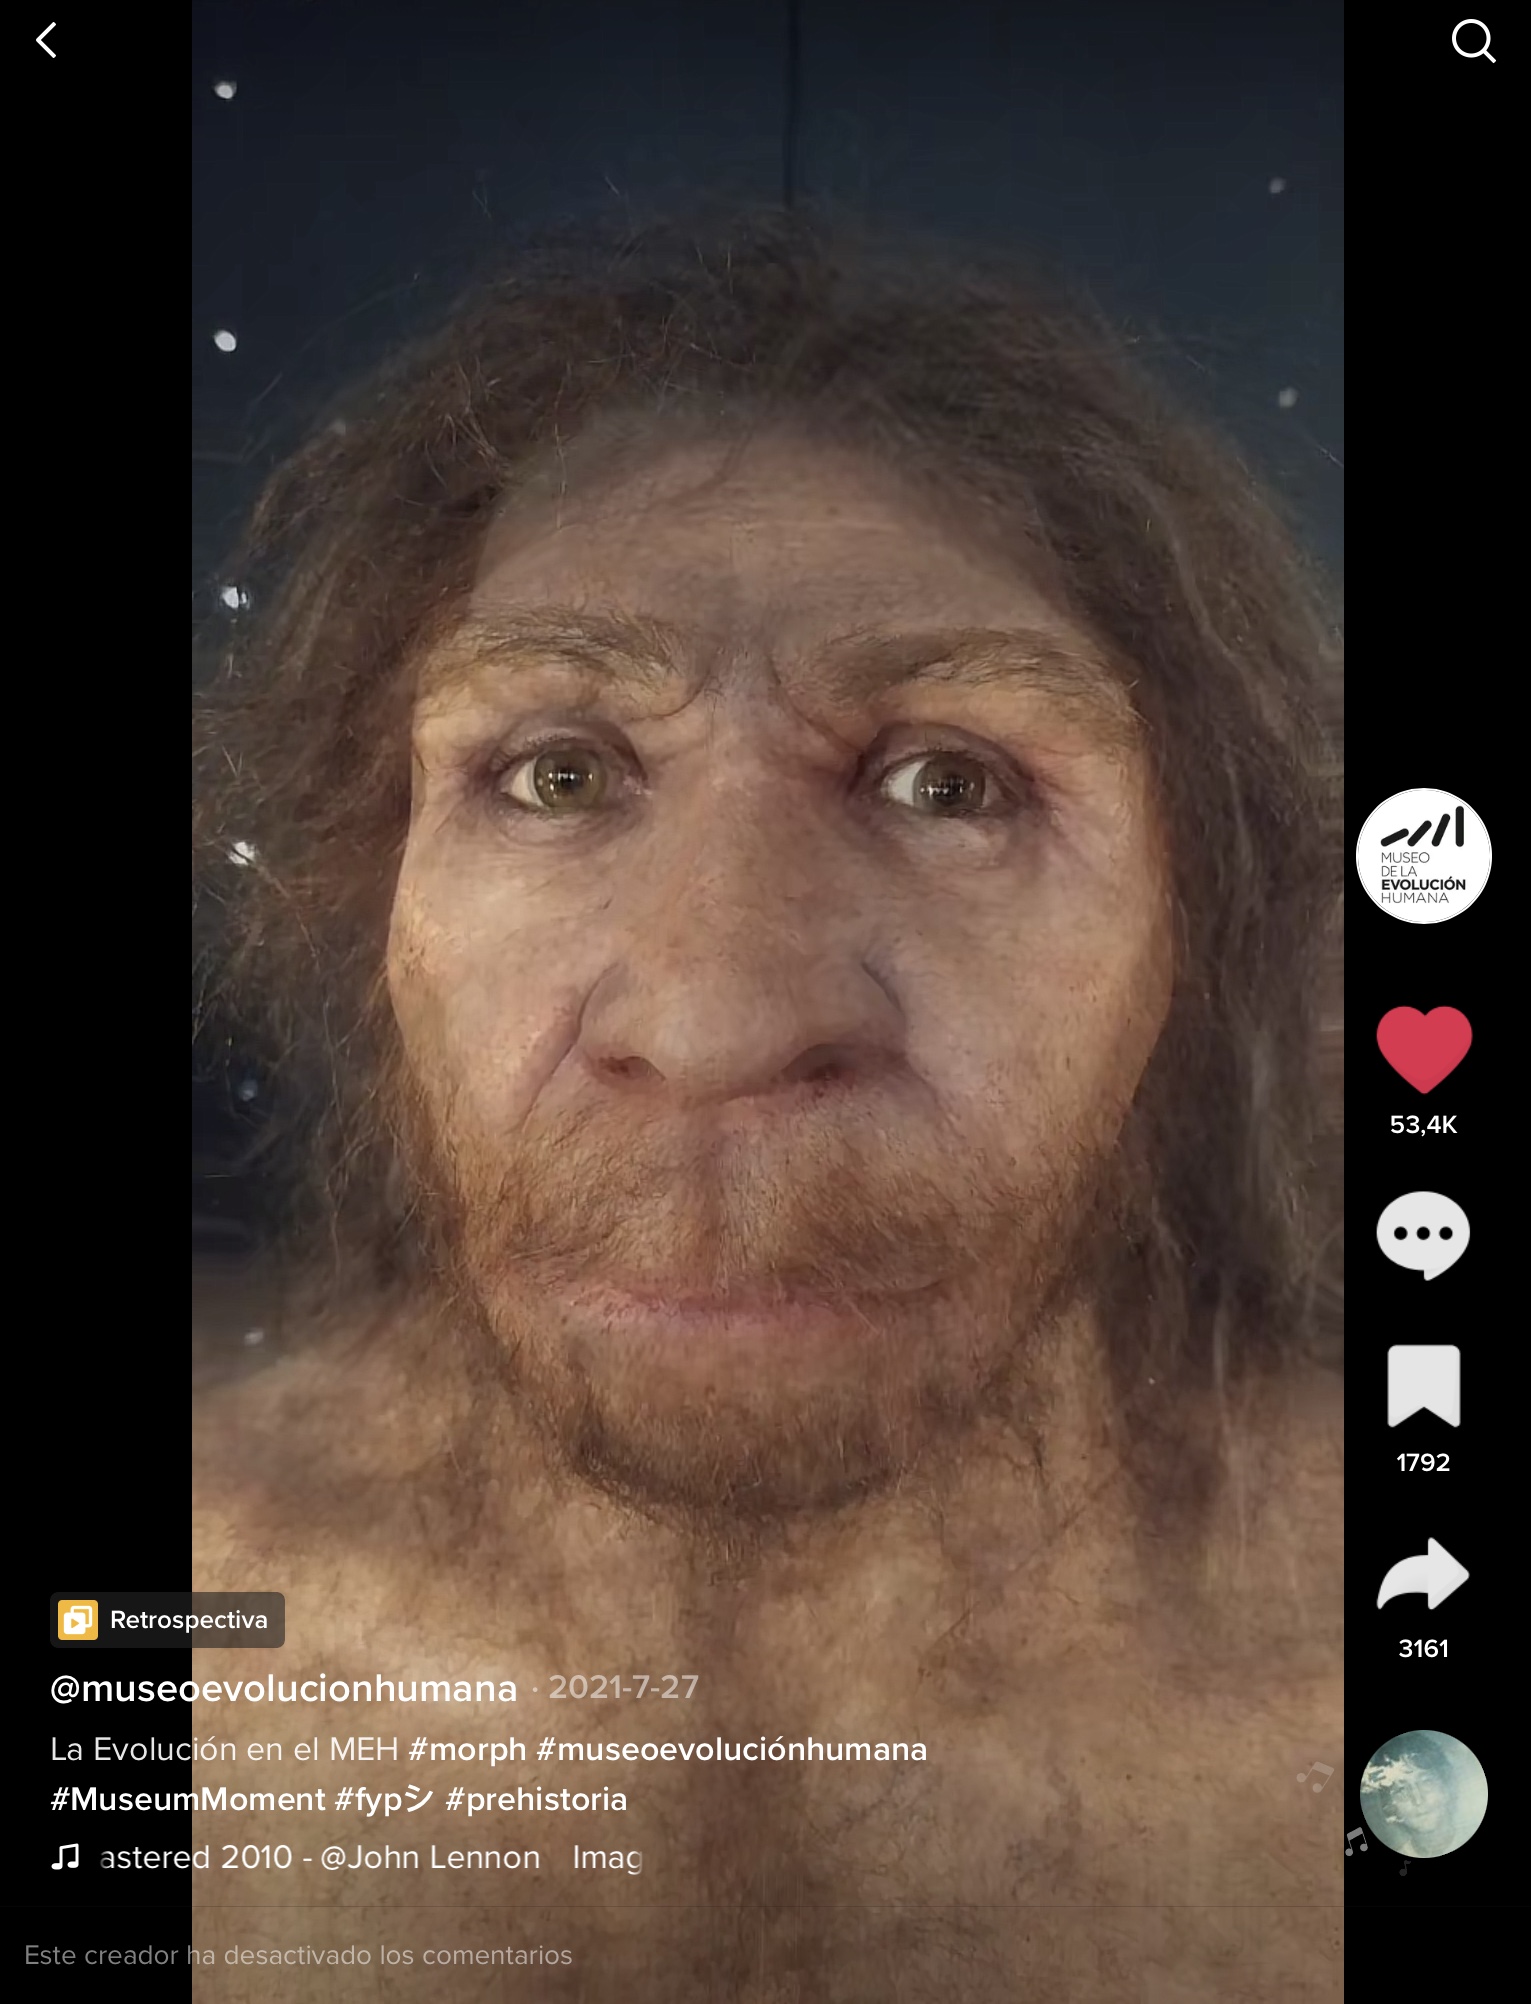Save the video with the bookmark icon
Screen dimensions: 1531x2004
coord(1423,1386)
